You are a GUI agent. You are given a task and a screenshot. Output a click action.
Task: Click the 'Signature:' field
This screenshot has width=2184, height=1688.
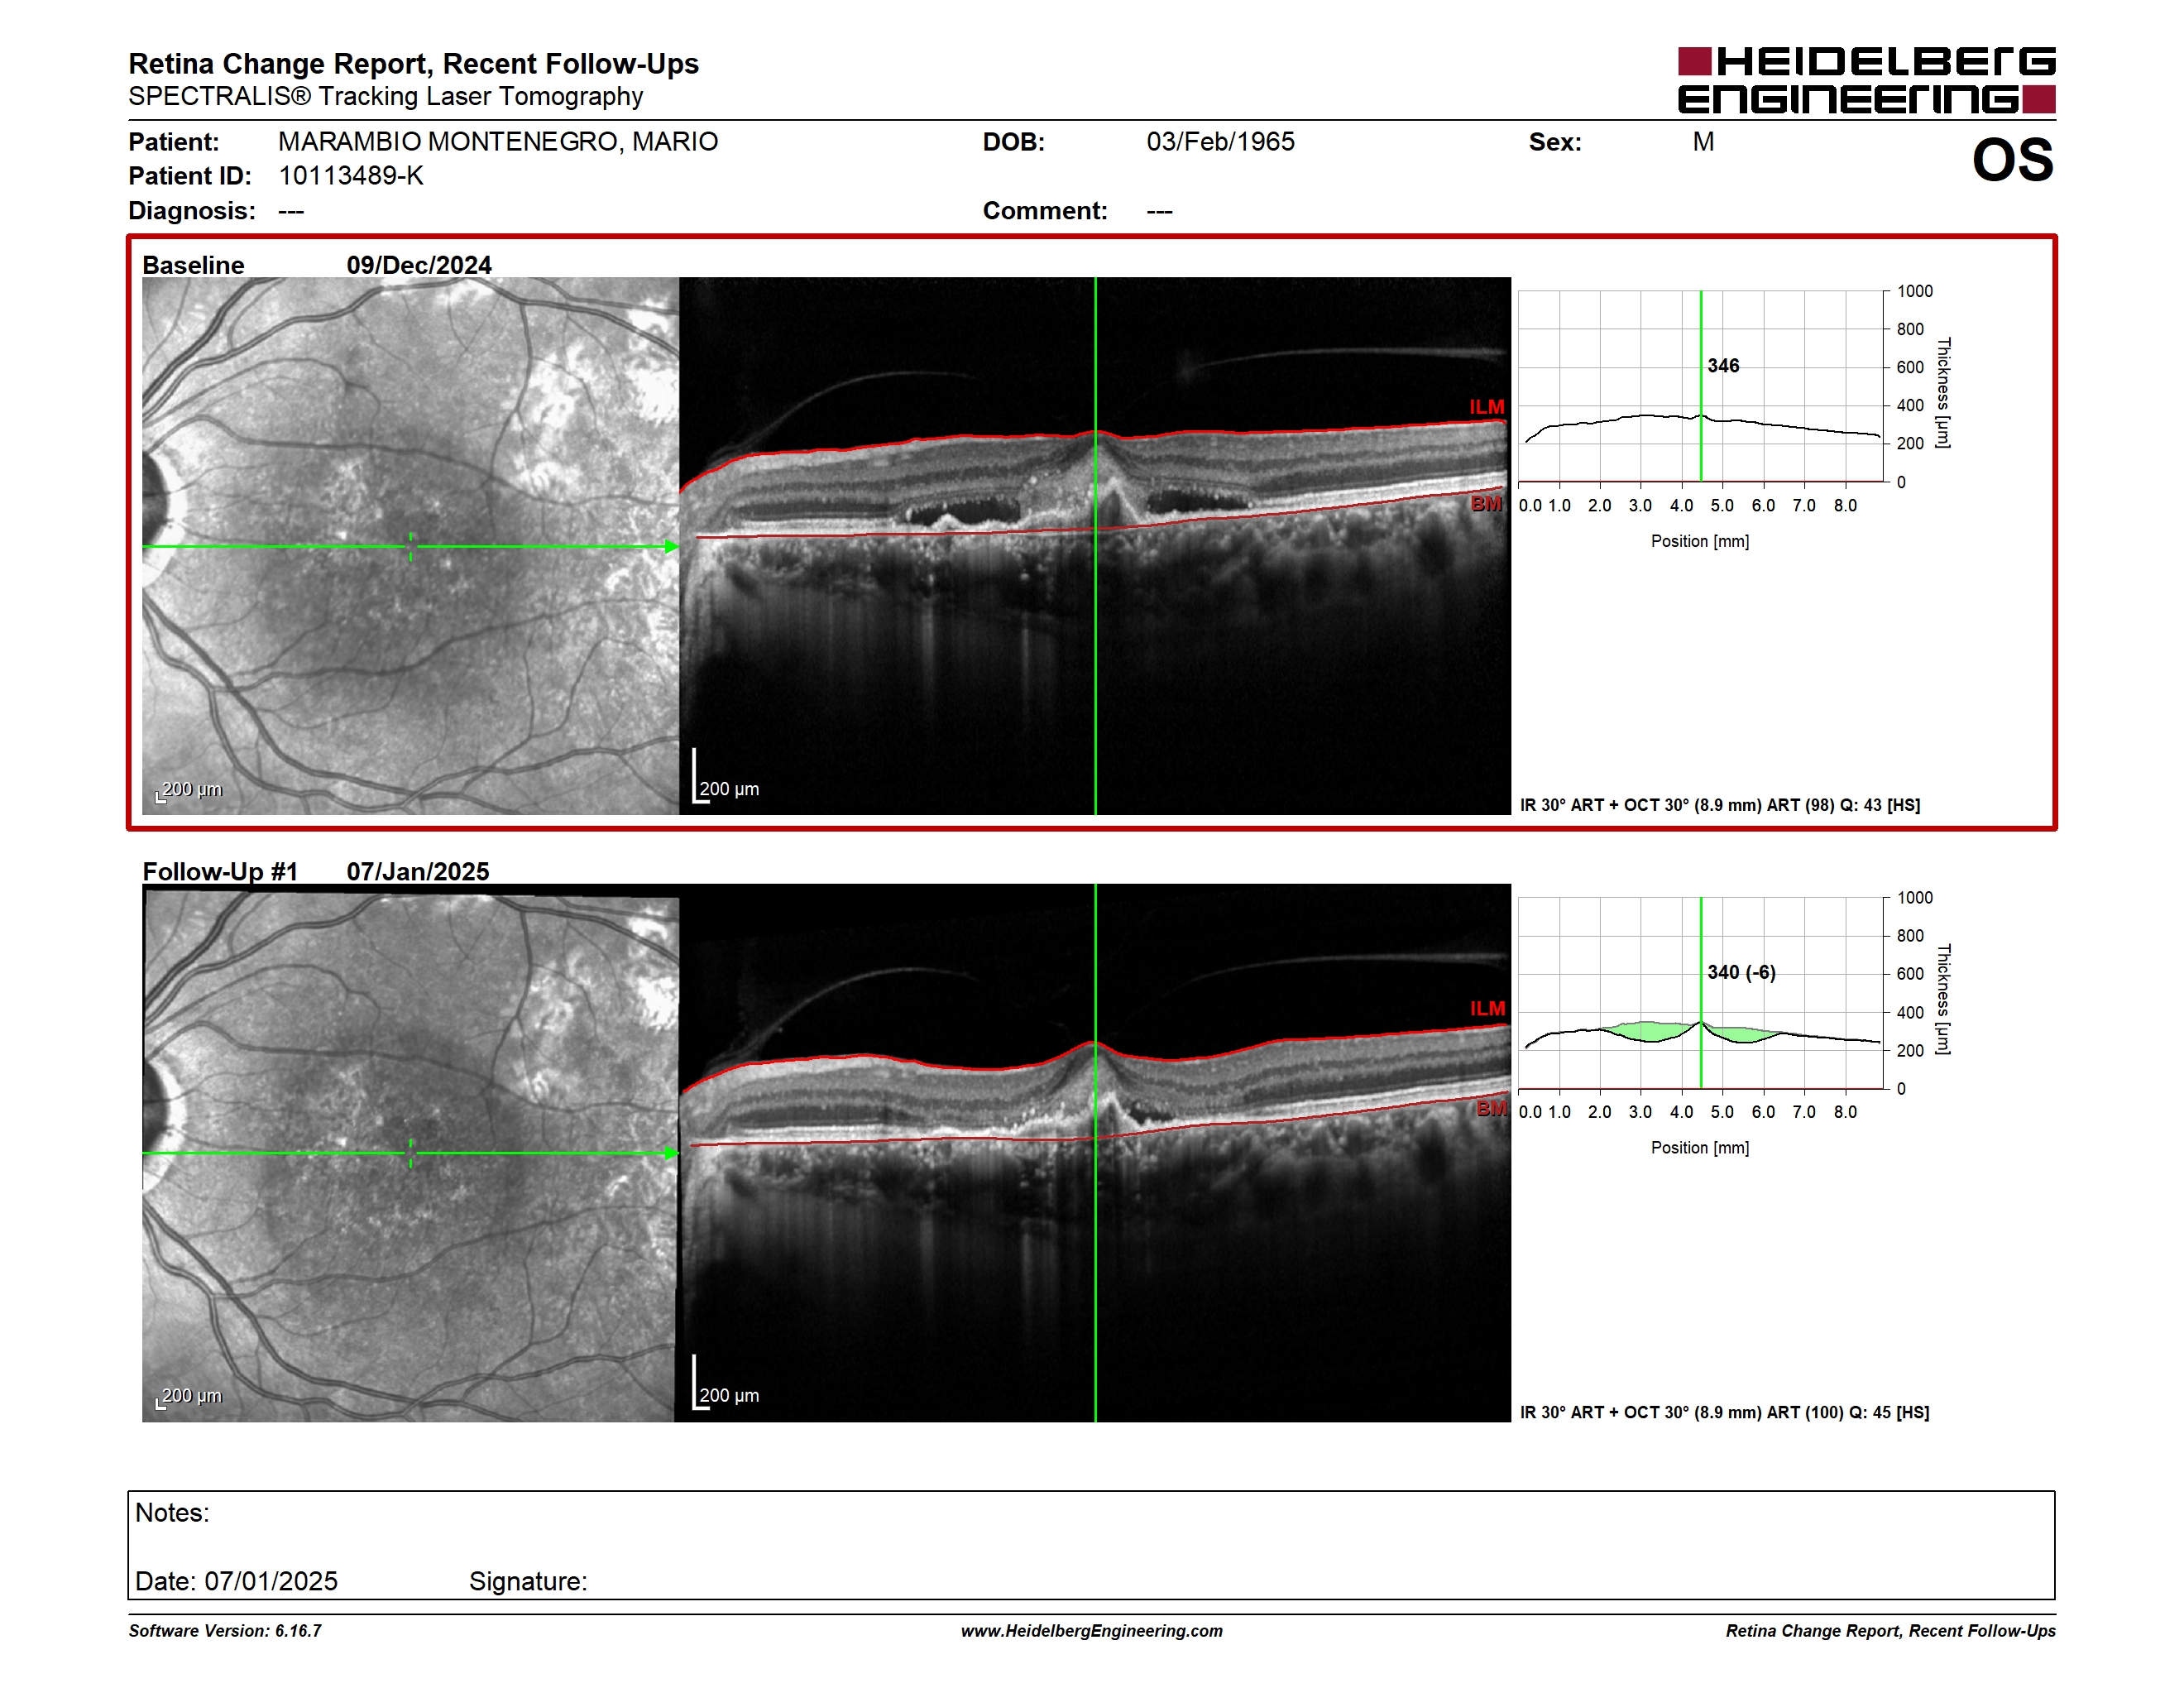pos(528,1581)
